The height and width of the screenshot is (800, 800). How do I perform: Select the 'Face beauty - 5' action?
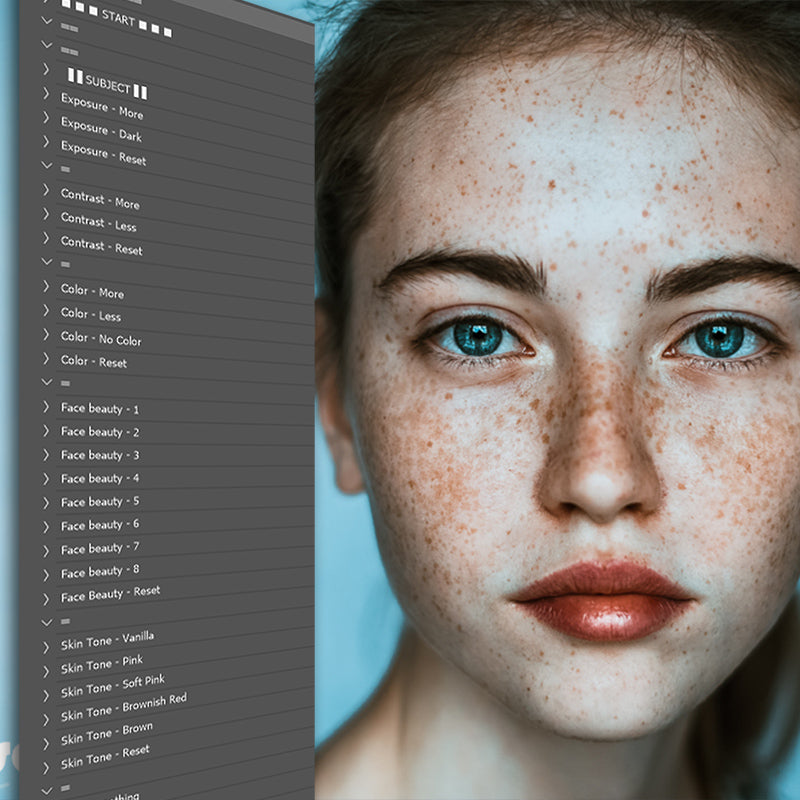tap(100, 501)
